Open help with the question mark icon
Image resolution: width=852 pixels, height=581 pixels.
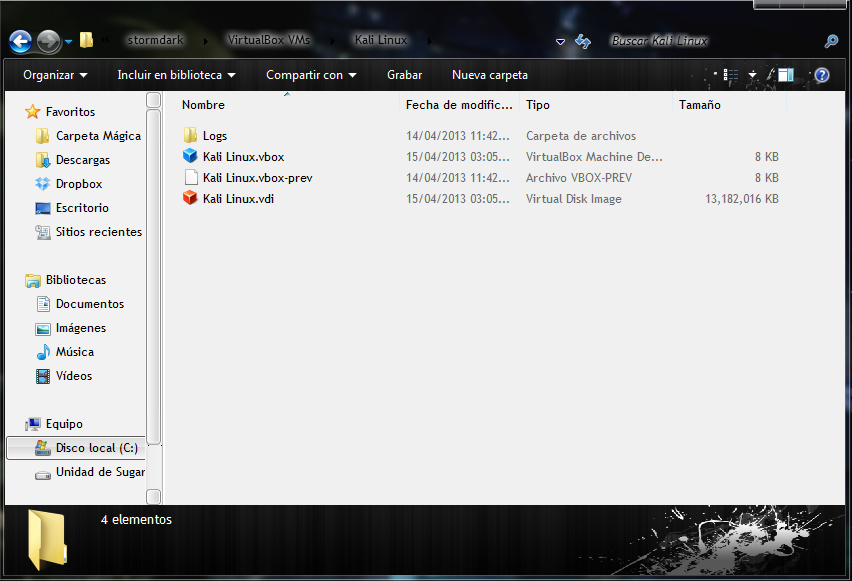click(822, 75)
